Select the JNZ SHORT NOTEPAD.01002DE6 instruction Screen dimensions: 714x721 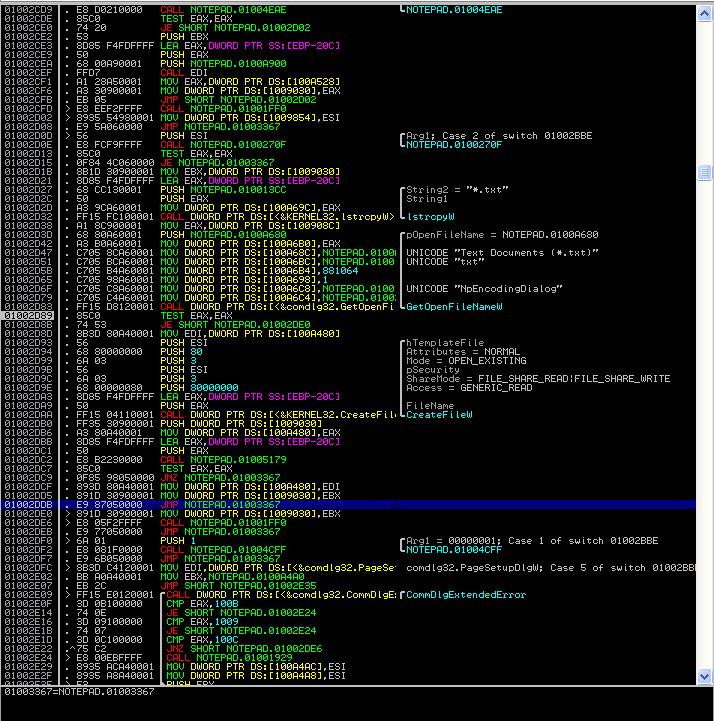[x=244, y=648]
